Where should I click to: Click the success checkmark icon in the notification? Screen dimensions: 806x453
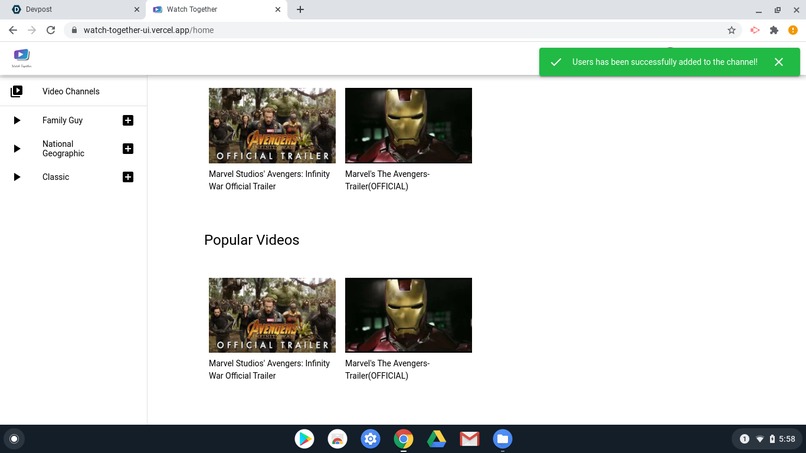[x=556, y=62]
